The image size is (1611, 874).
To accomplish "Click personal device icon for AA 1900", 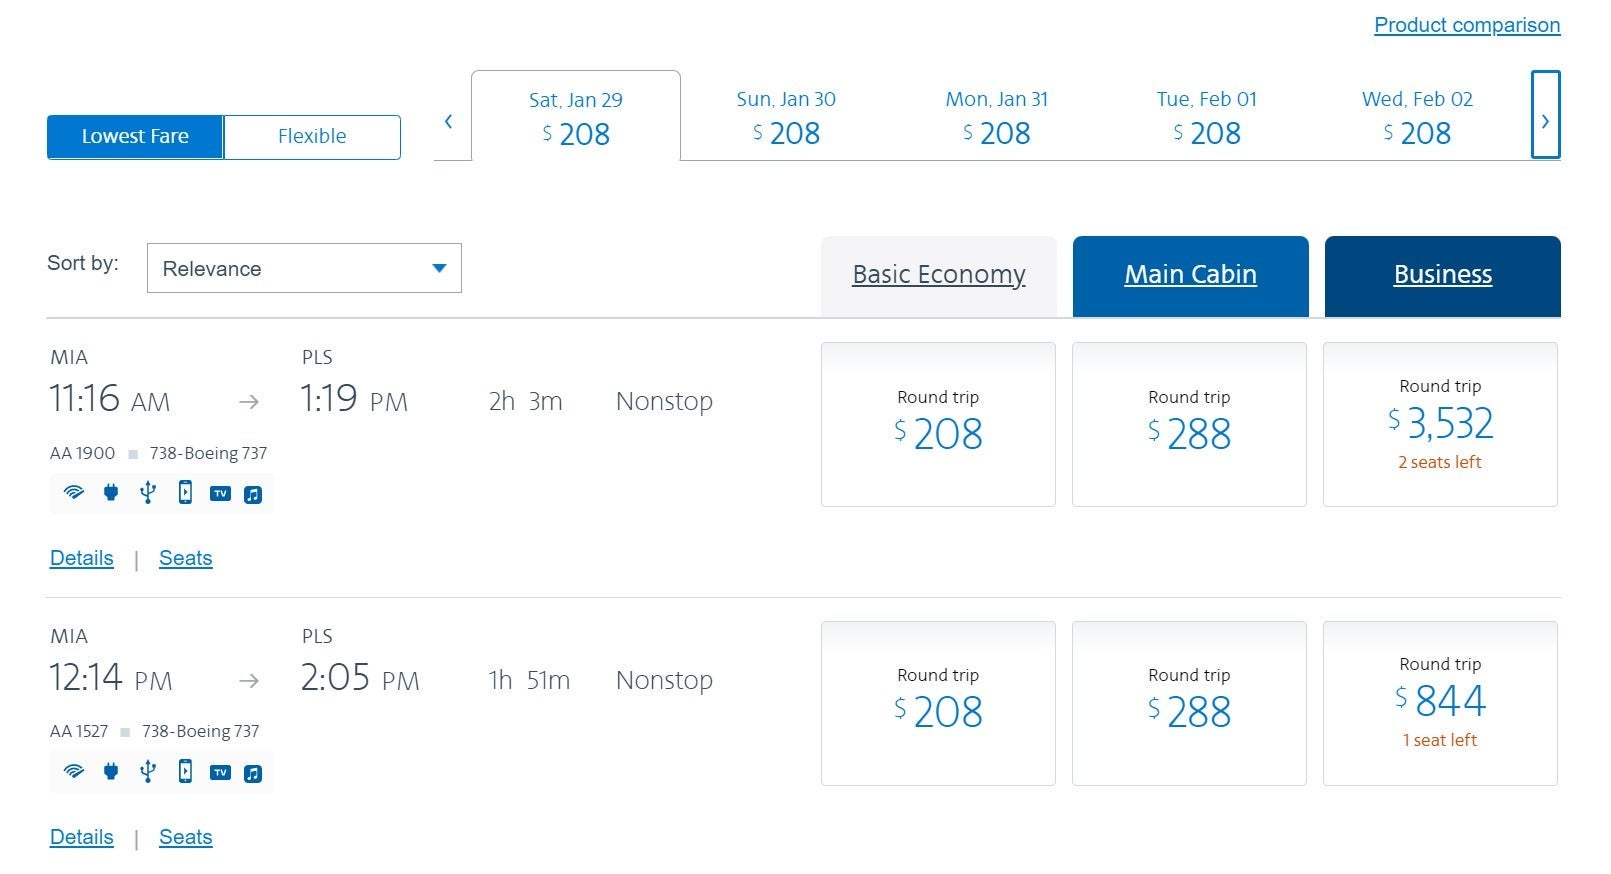I will point(185,493).
